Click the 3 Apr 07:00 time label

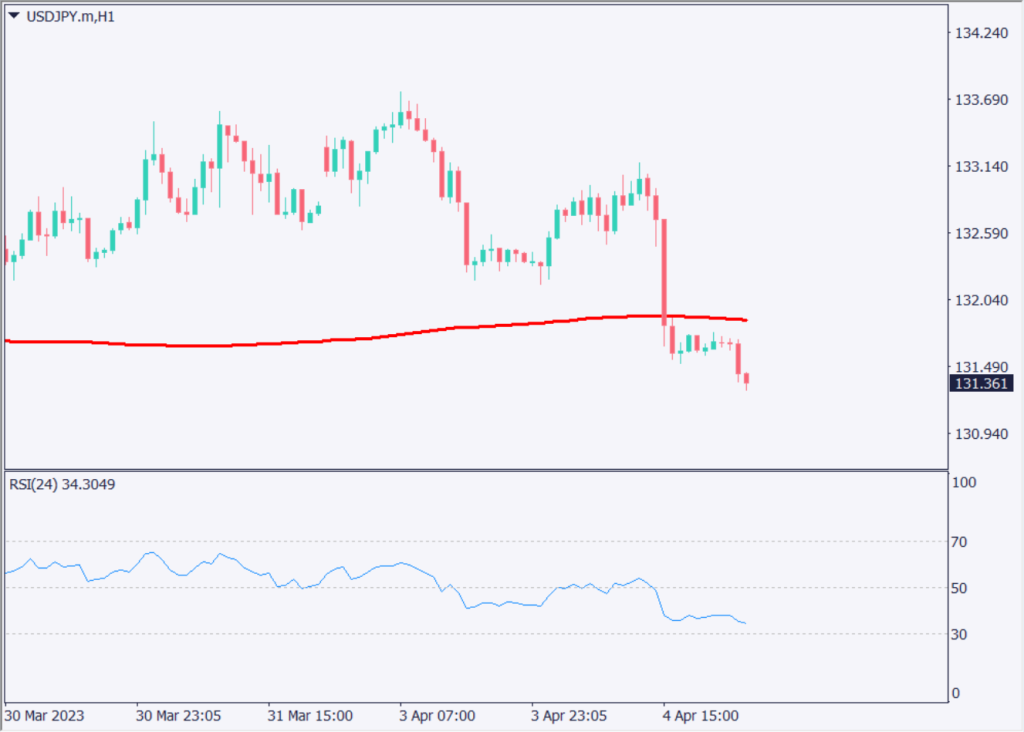(x=439, y=716)
